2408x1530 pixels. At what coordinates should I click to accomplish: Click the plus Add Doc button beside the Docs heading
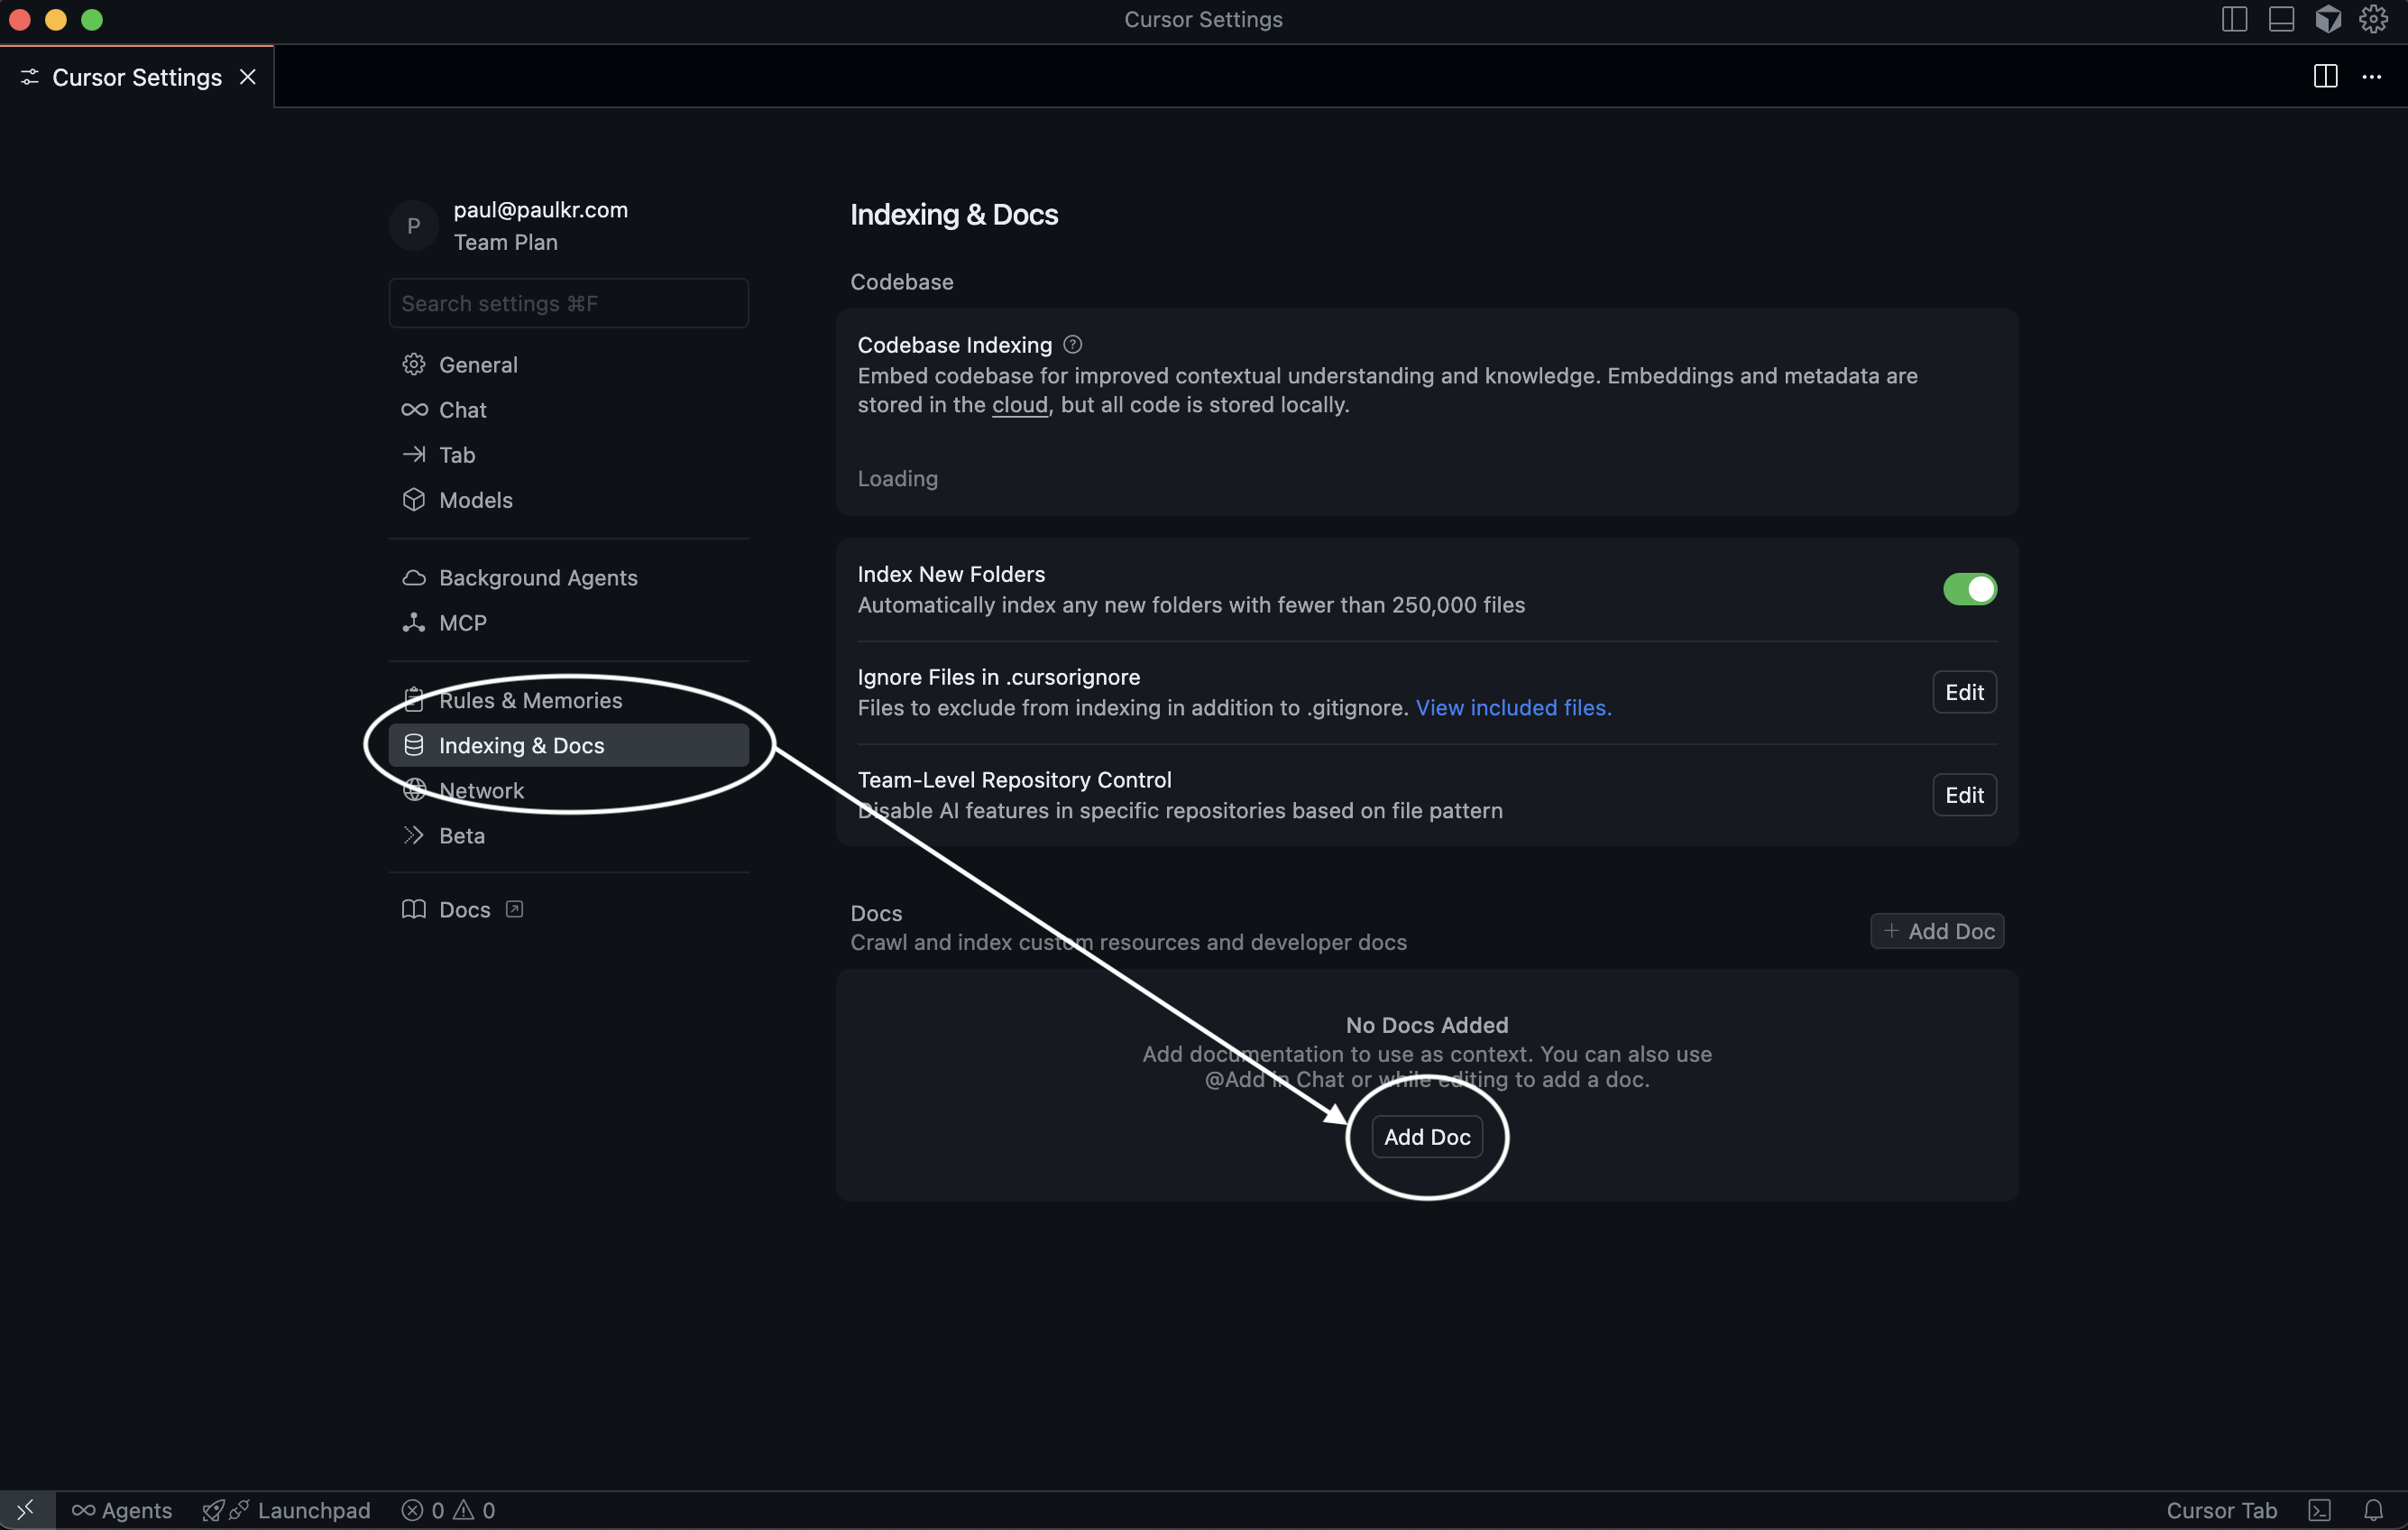1937,931
